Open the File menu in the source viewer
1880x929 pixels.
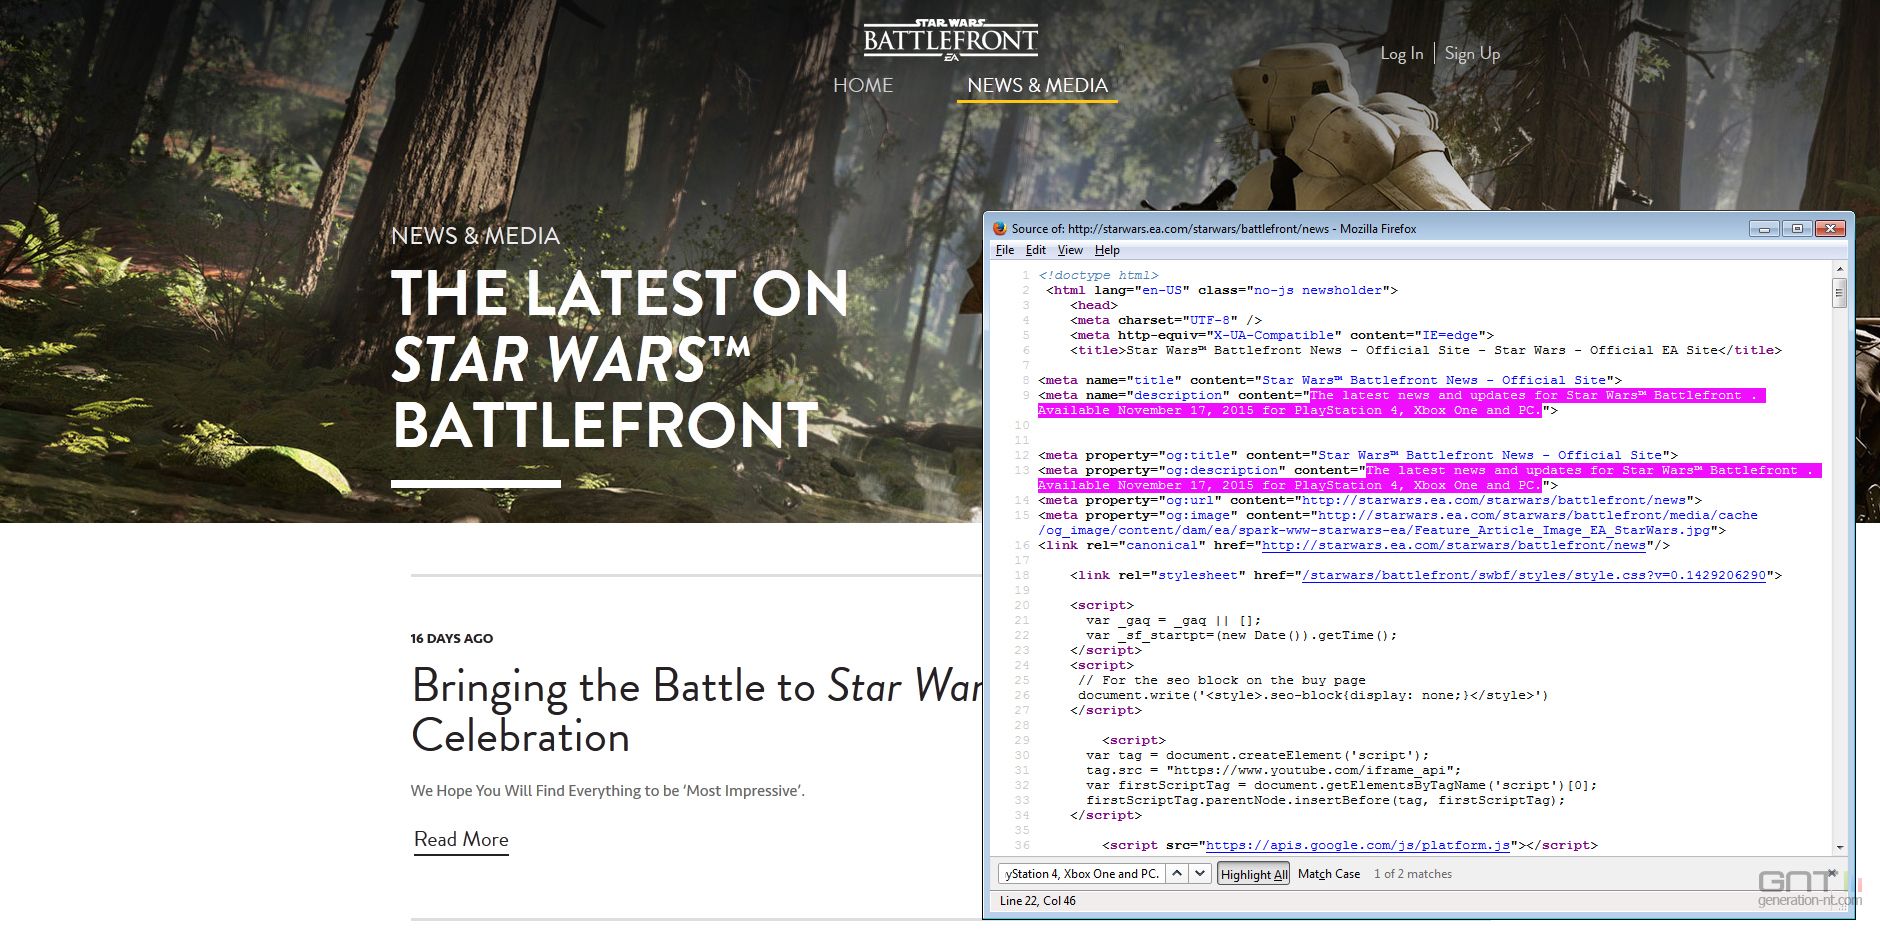point(1005,250)
